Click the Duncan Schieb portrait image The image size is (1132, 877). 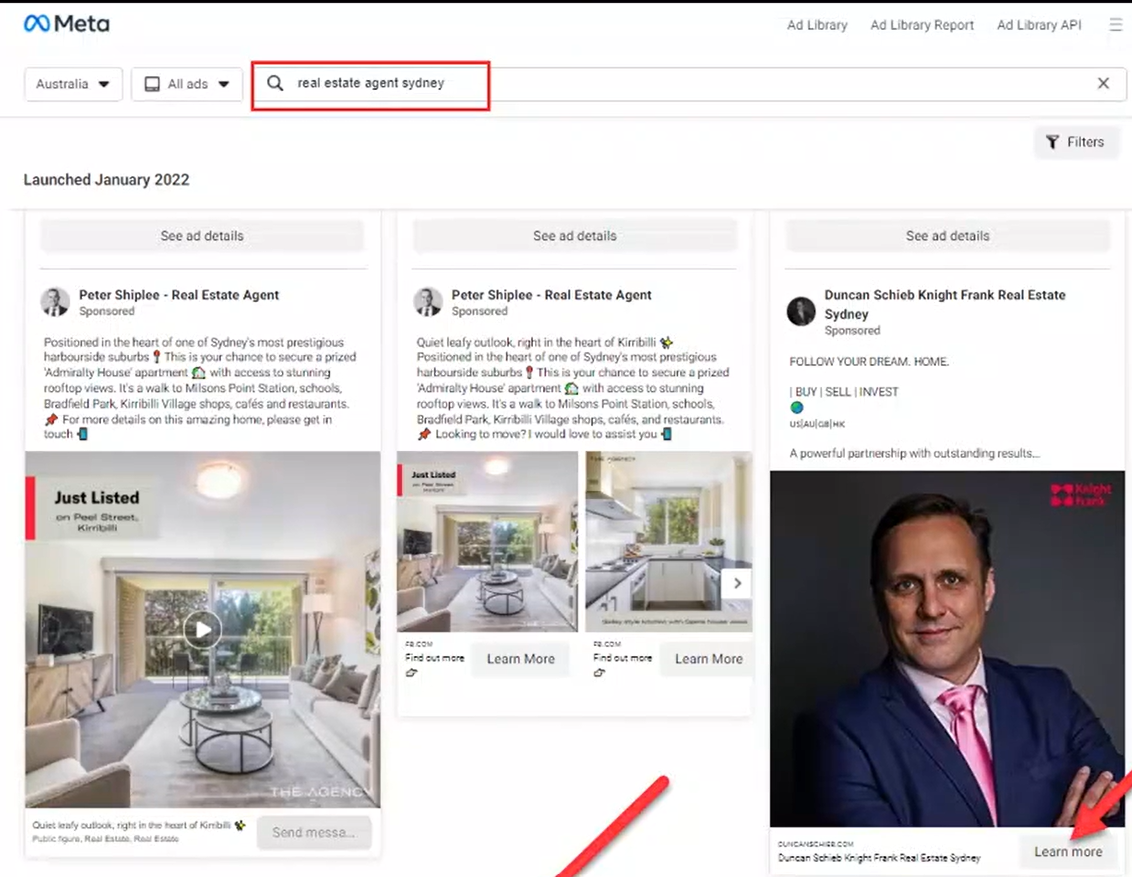point(947,649)
